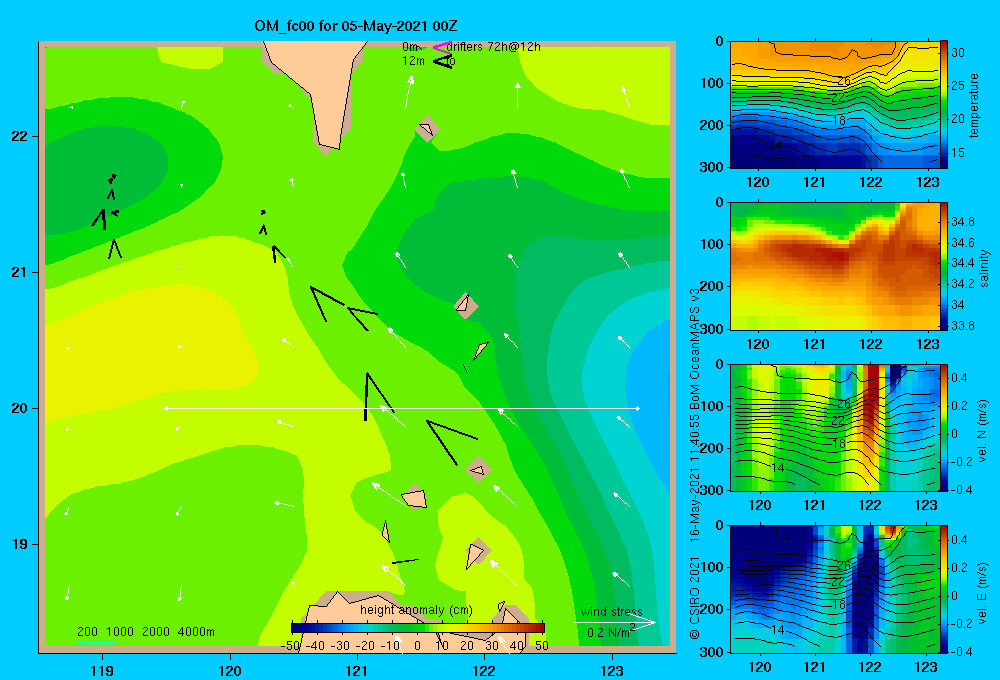
Task: Click latitude tick '21' on main map
Action: tap(20, 272)
